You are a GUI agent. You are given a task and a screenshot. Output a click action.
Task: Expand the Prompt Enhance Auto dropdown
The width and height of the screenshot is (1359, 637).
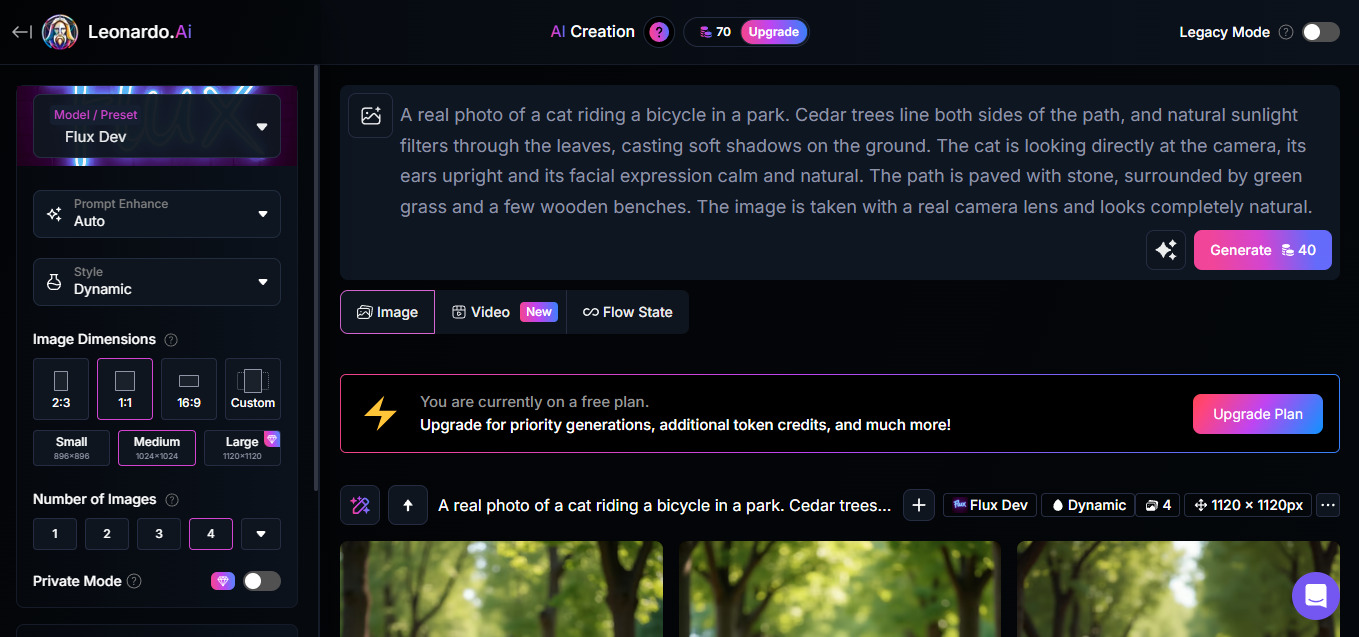coord(157,213)
